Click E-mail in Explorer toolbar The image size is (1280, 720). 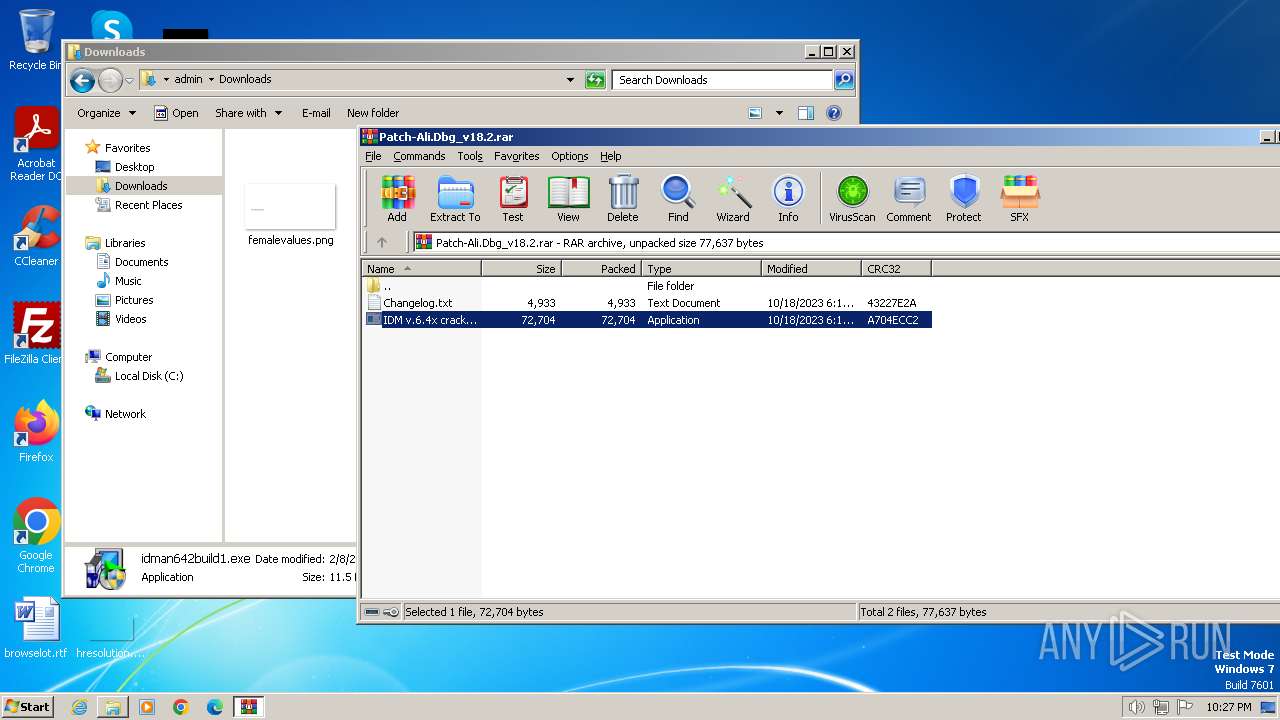tap(316, 113)
